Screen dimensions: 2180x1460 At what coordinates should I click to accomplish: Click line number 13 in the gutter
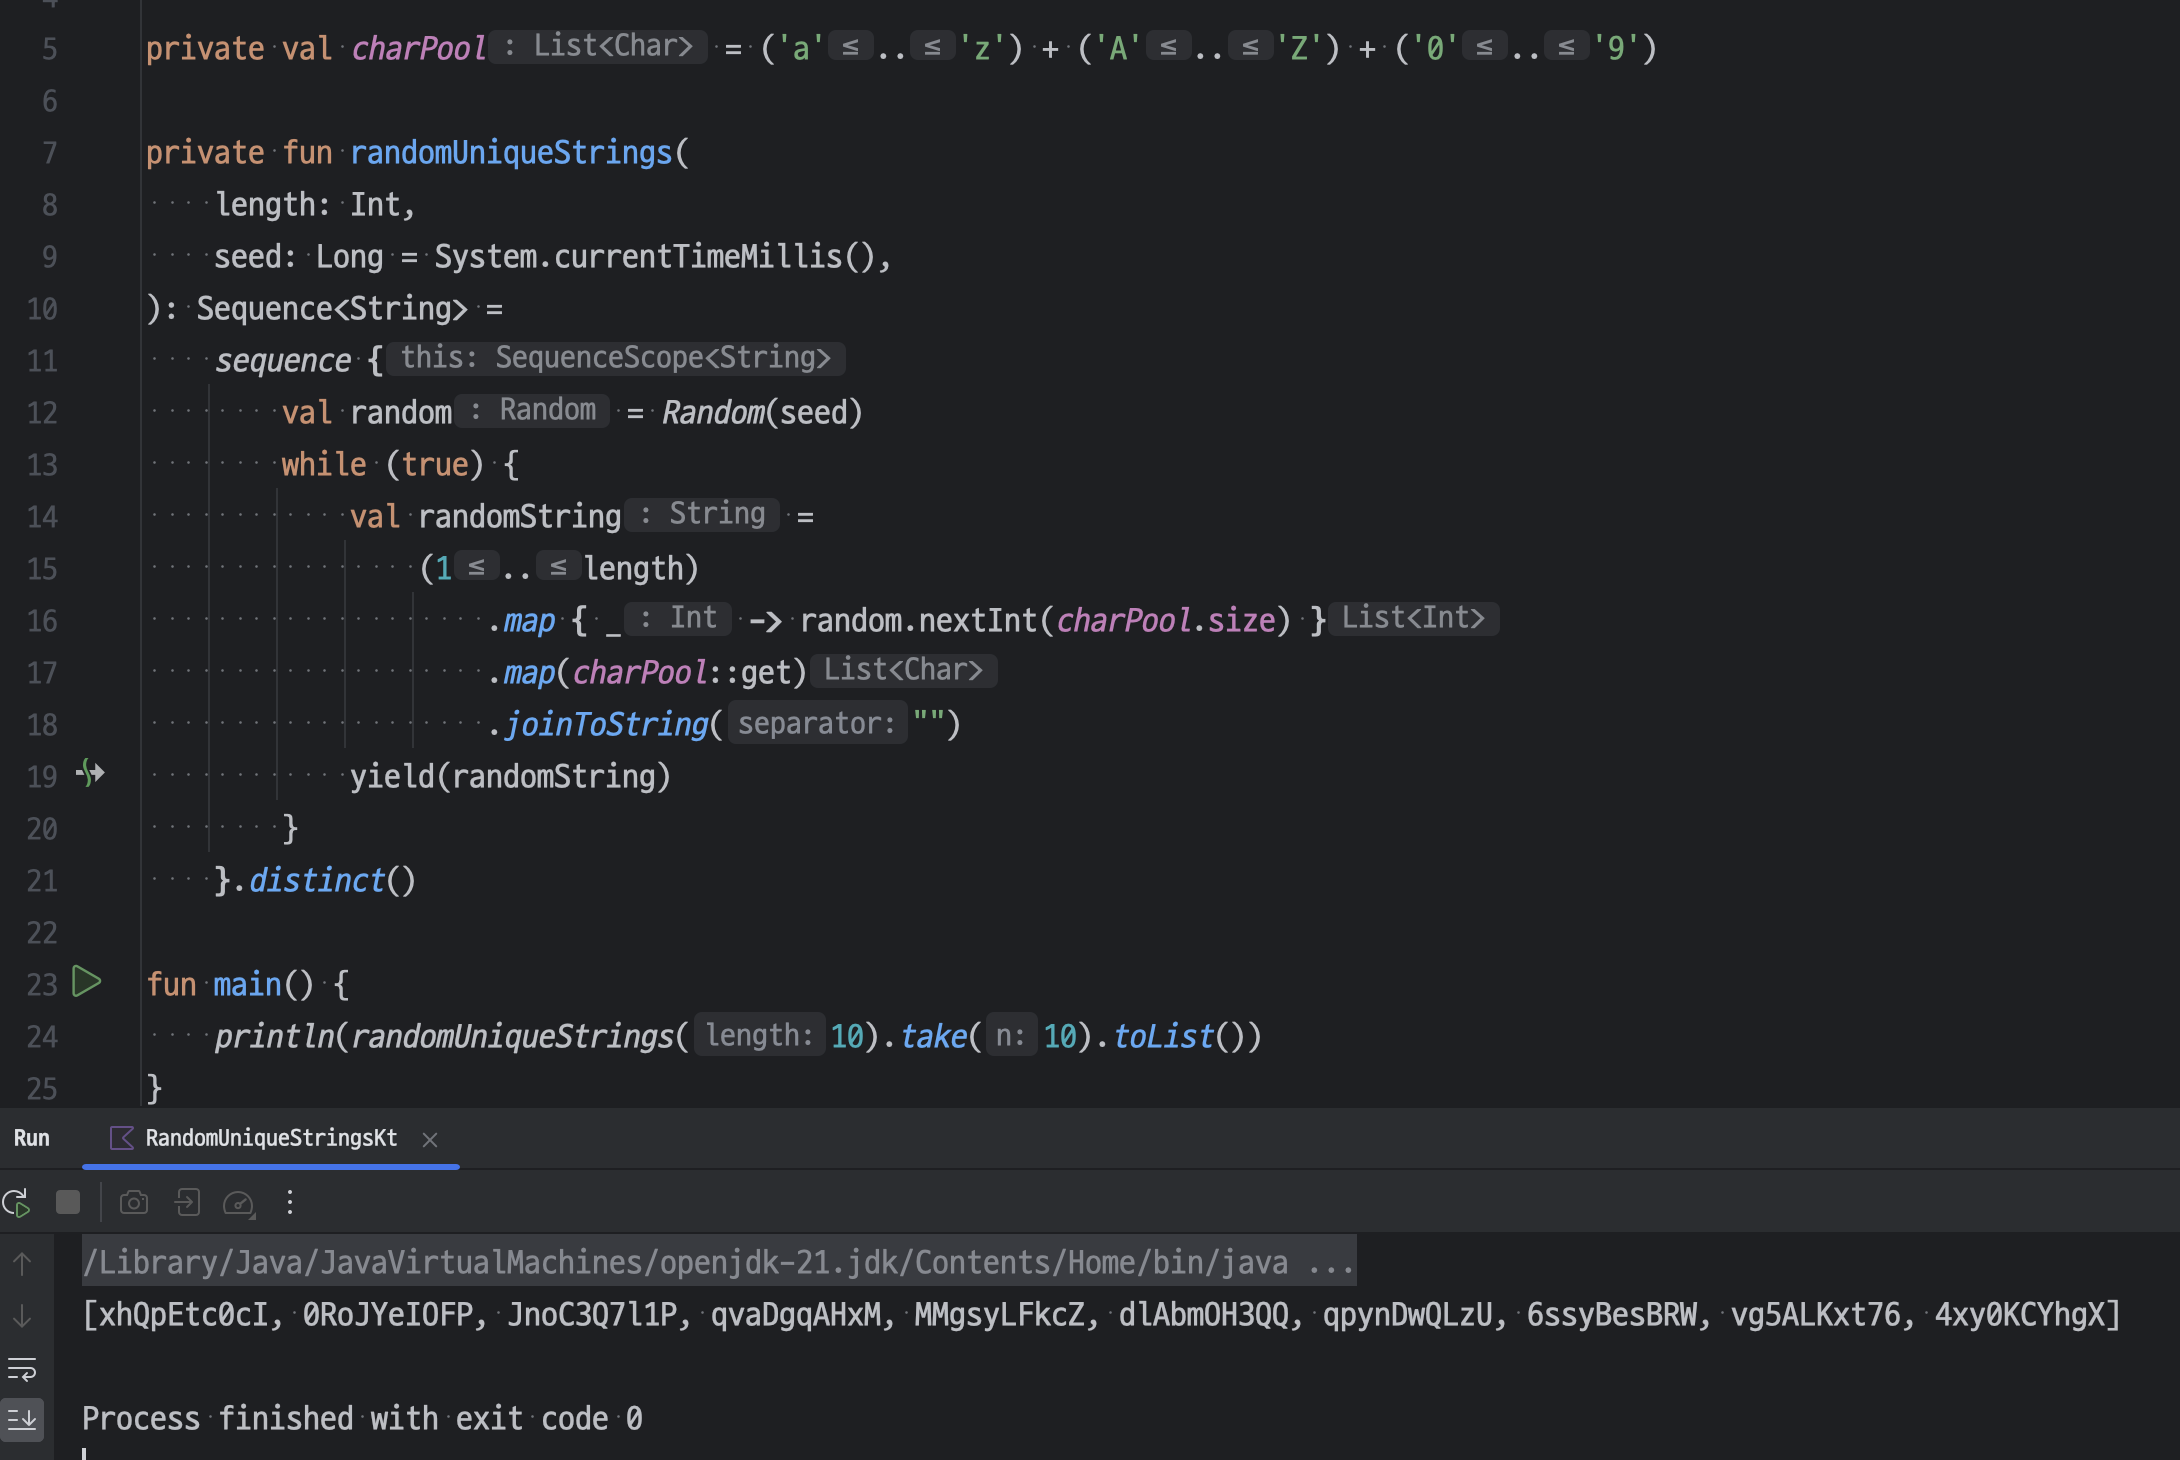[42, 465]
